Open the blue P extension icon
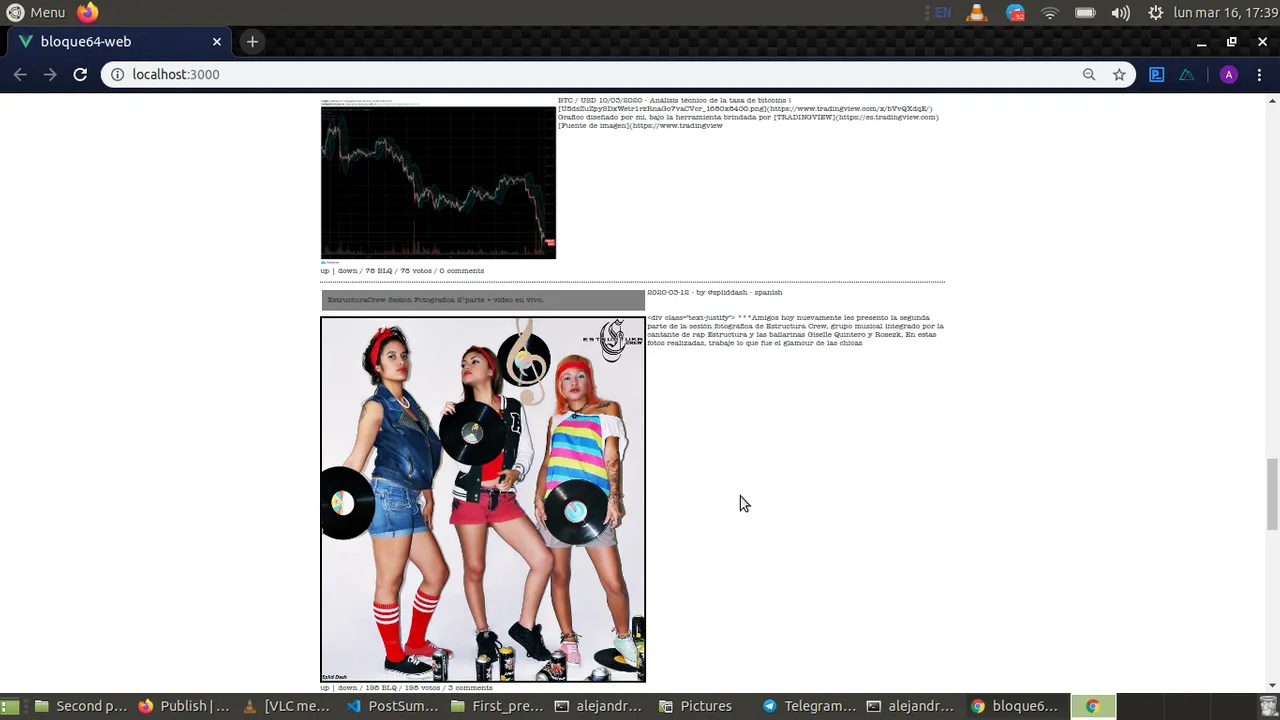Viewport: 1280px width, 720px height. 1157,74
